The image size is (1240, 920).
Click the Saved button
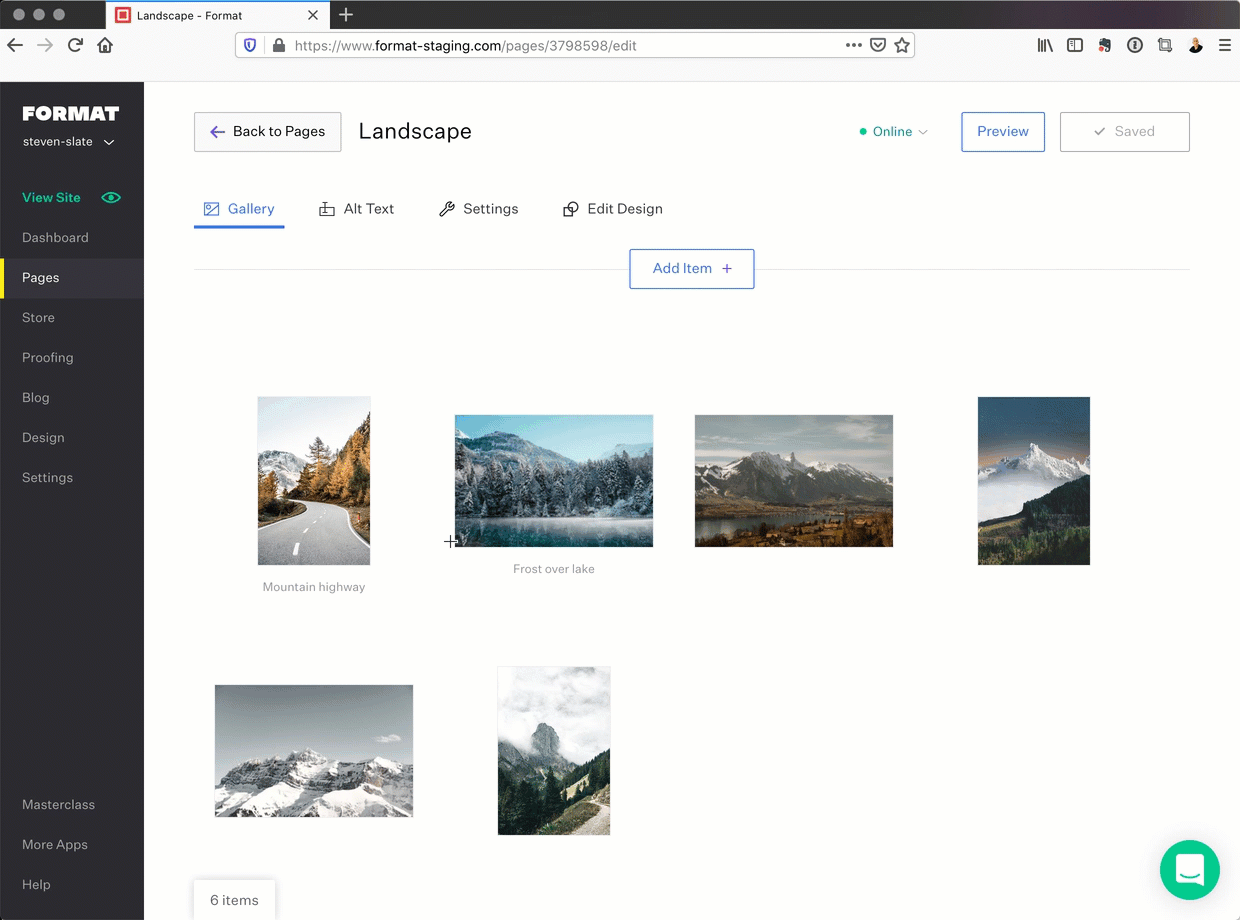point(1125,132)
